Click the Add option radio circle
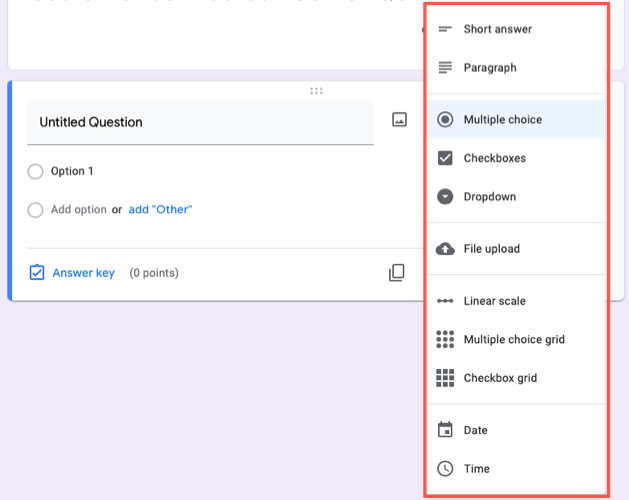Viewport: 629px width, 500px height. pyautogui.click(x=36, y=210)
